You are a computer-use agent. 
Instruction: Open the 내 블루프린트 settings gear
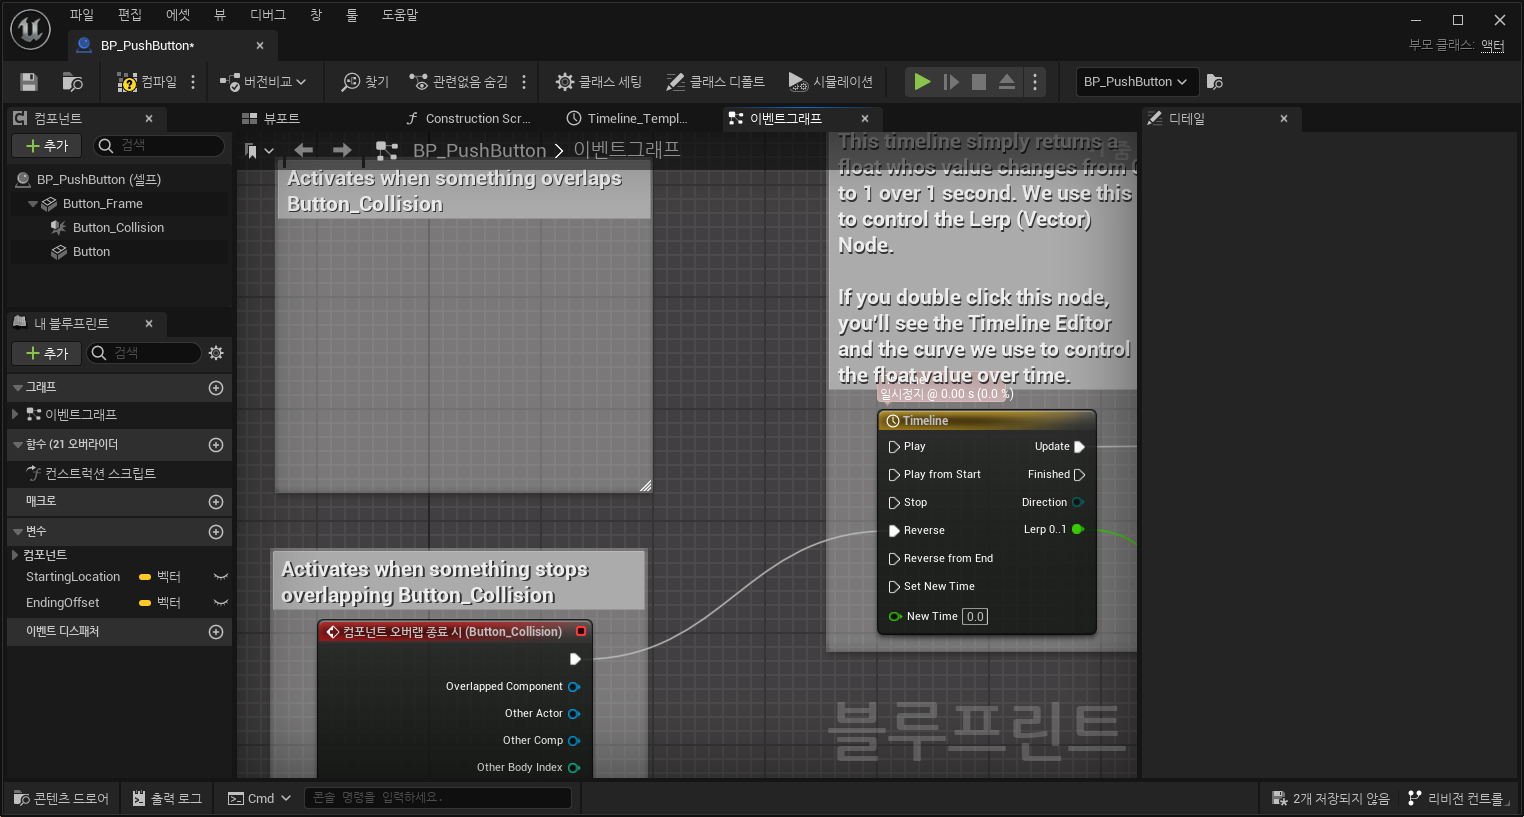pos(216,353)
